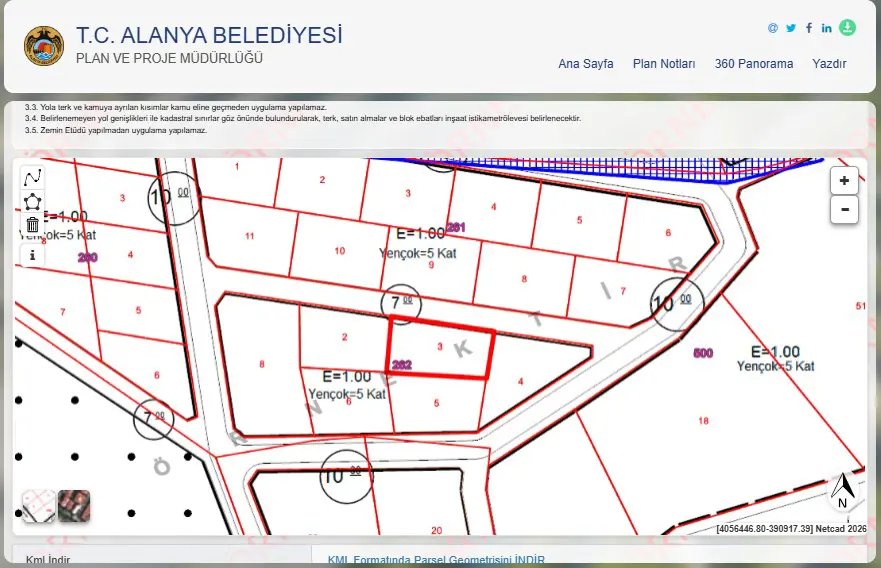This screenshot has height=568, width=881.
Task: Click the Kml İndir label
Action: (48, 560)
